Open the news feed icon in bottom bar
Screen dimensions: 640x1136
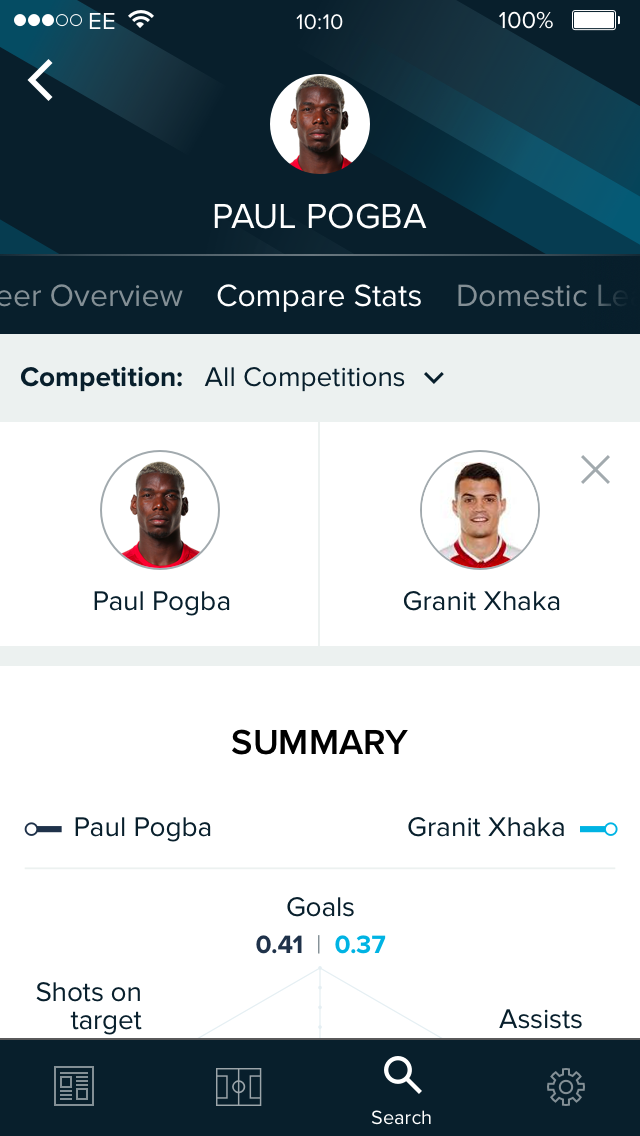coord(73,1086)
